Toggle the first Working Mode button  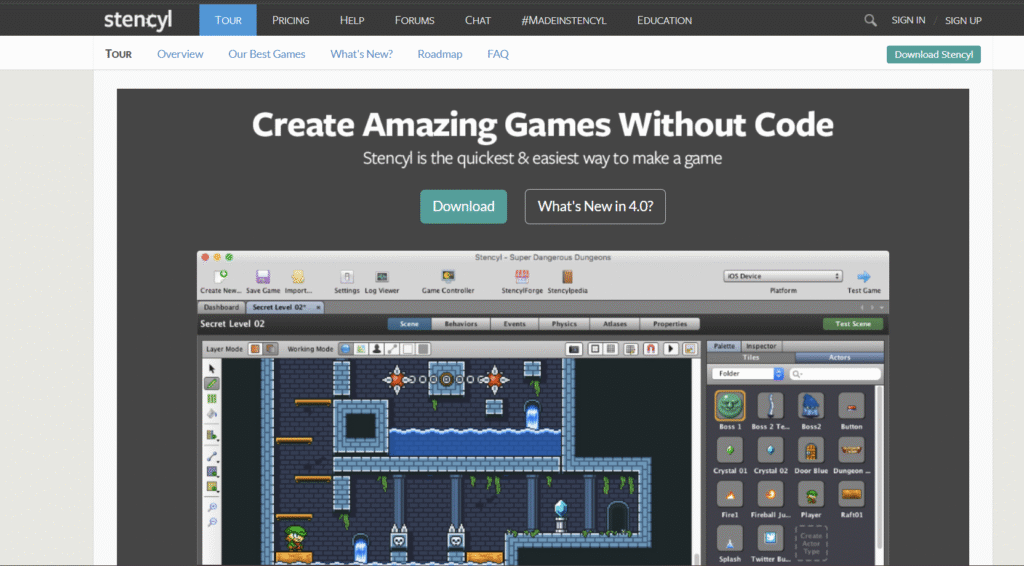point(345,349)
